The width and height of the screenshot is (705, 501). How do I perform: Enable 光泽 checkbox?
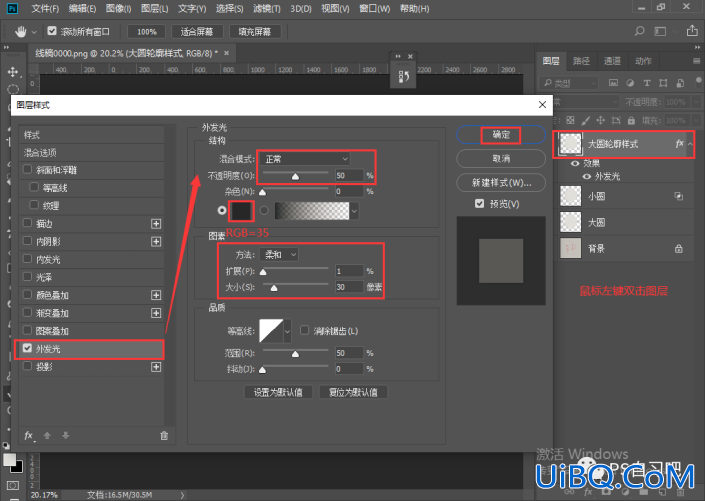(27, 277)
